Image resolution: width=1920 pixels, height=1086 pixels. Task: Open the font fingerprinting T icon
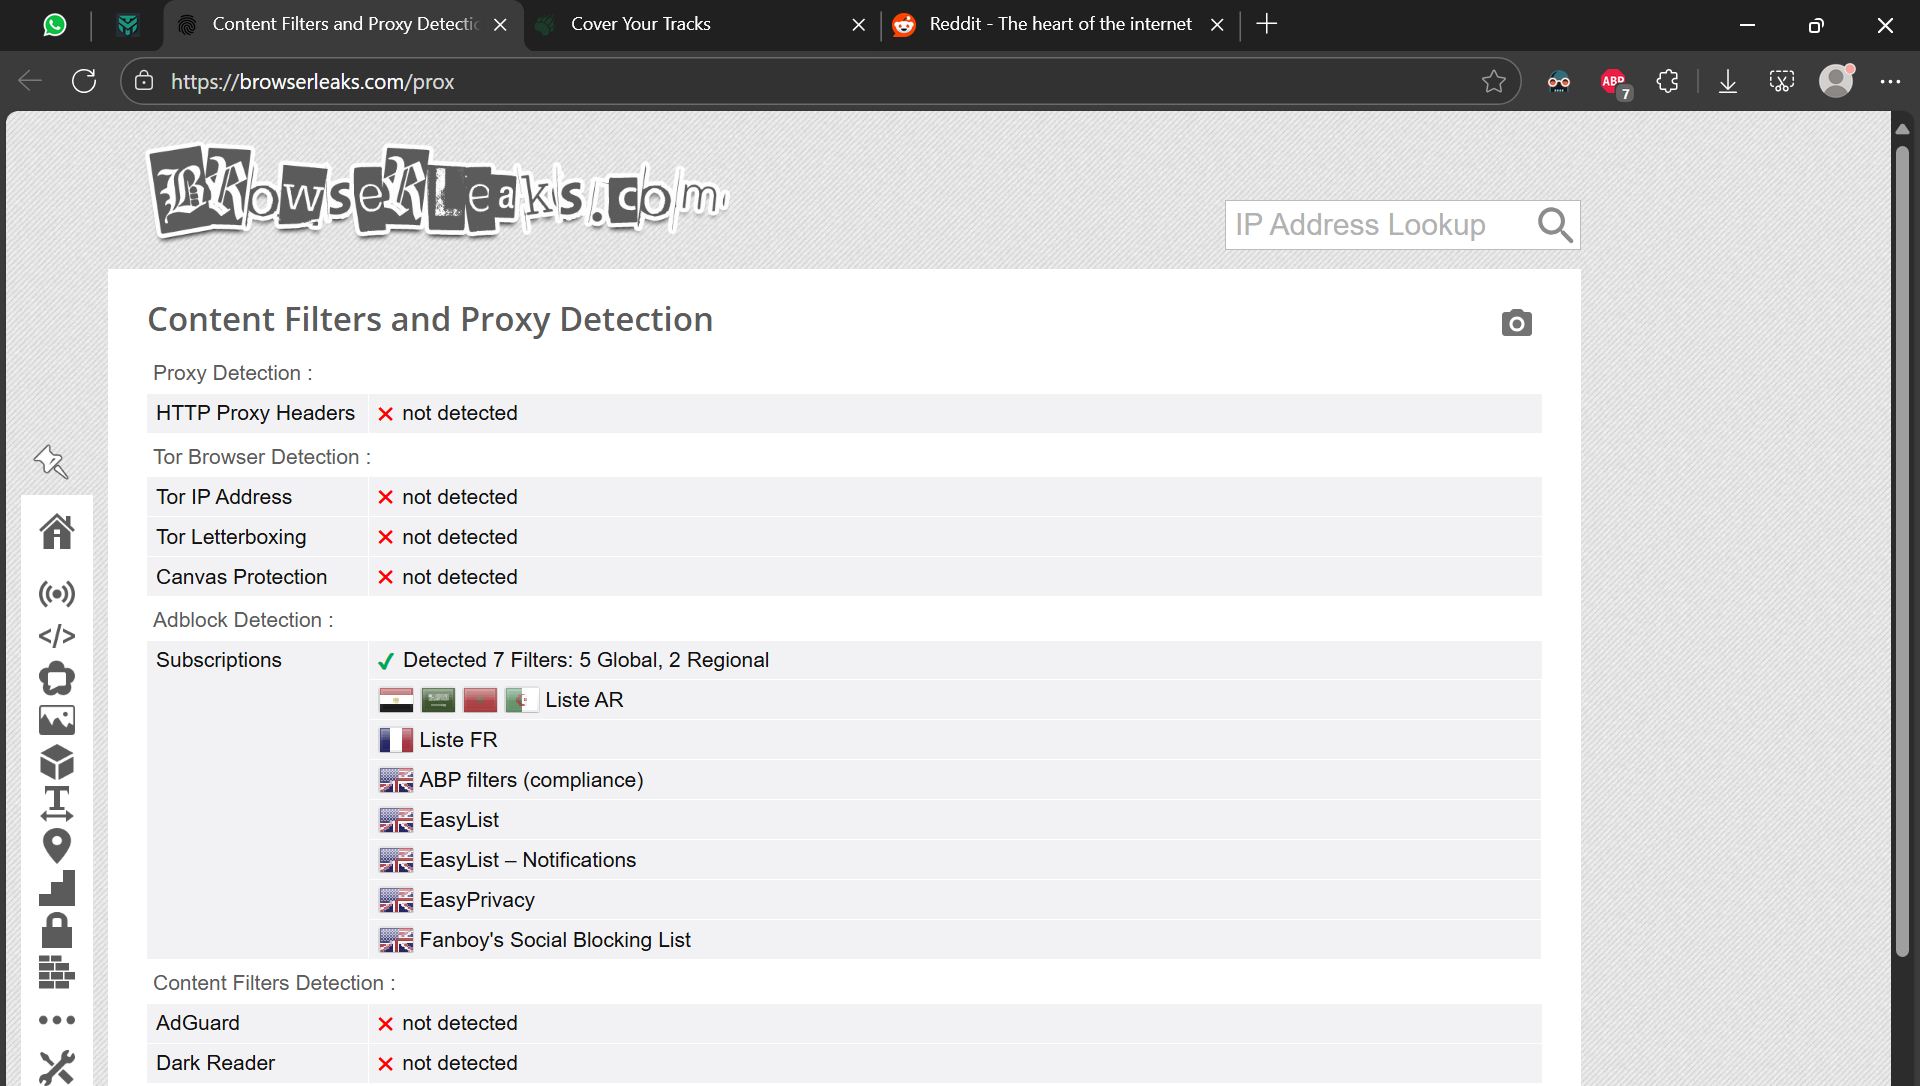(57, 803)
